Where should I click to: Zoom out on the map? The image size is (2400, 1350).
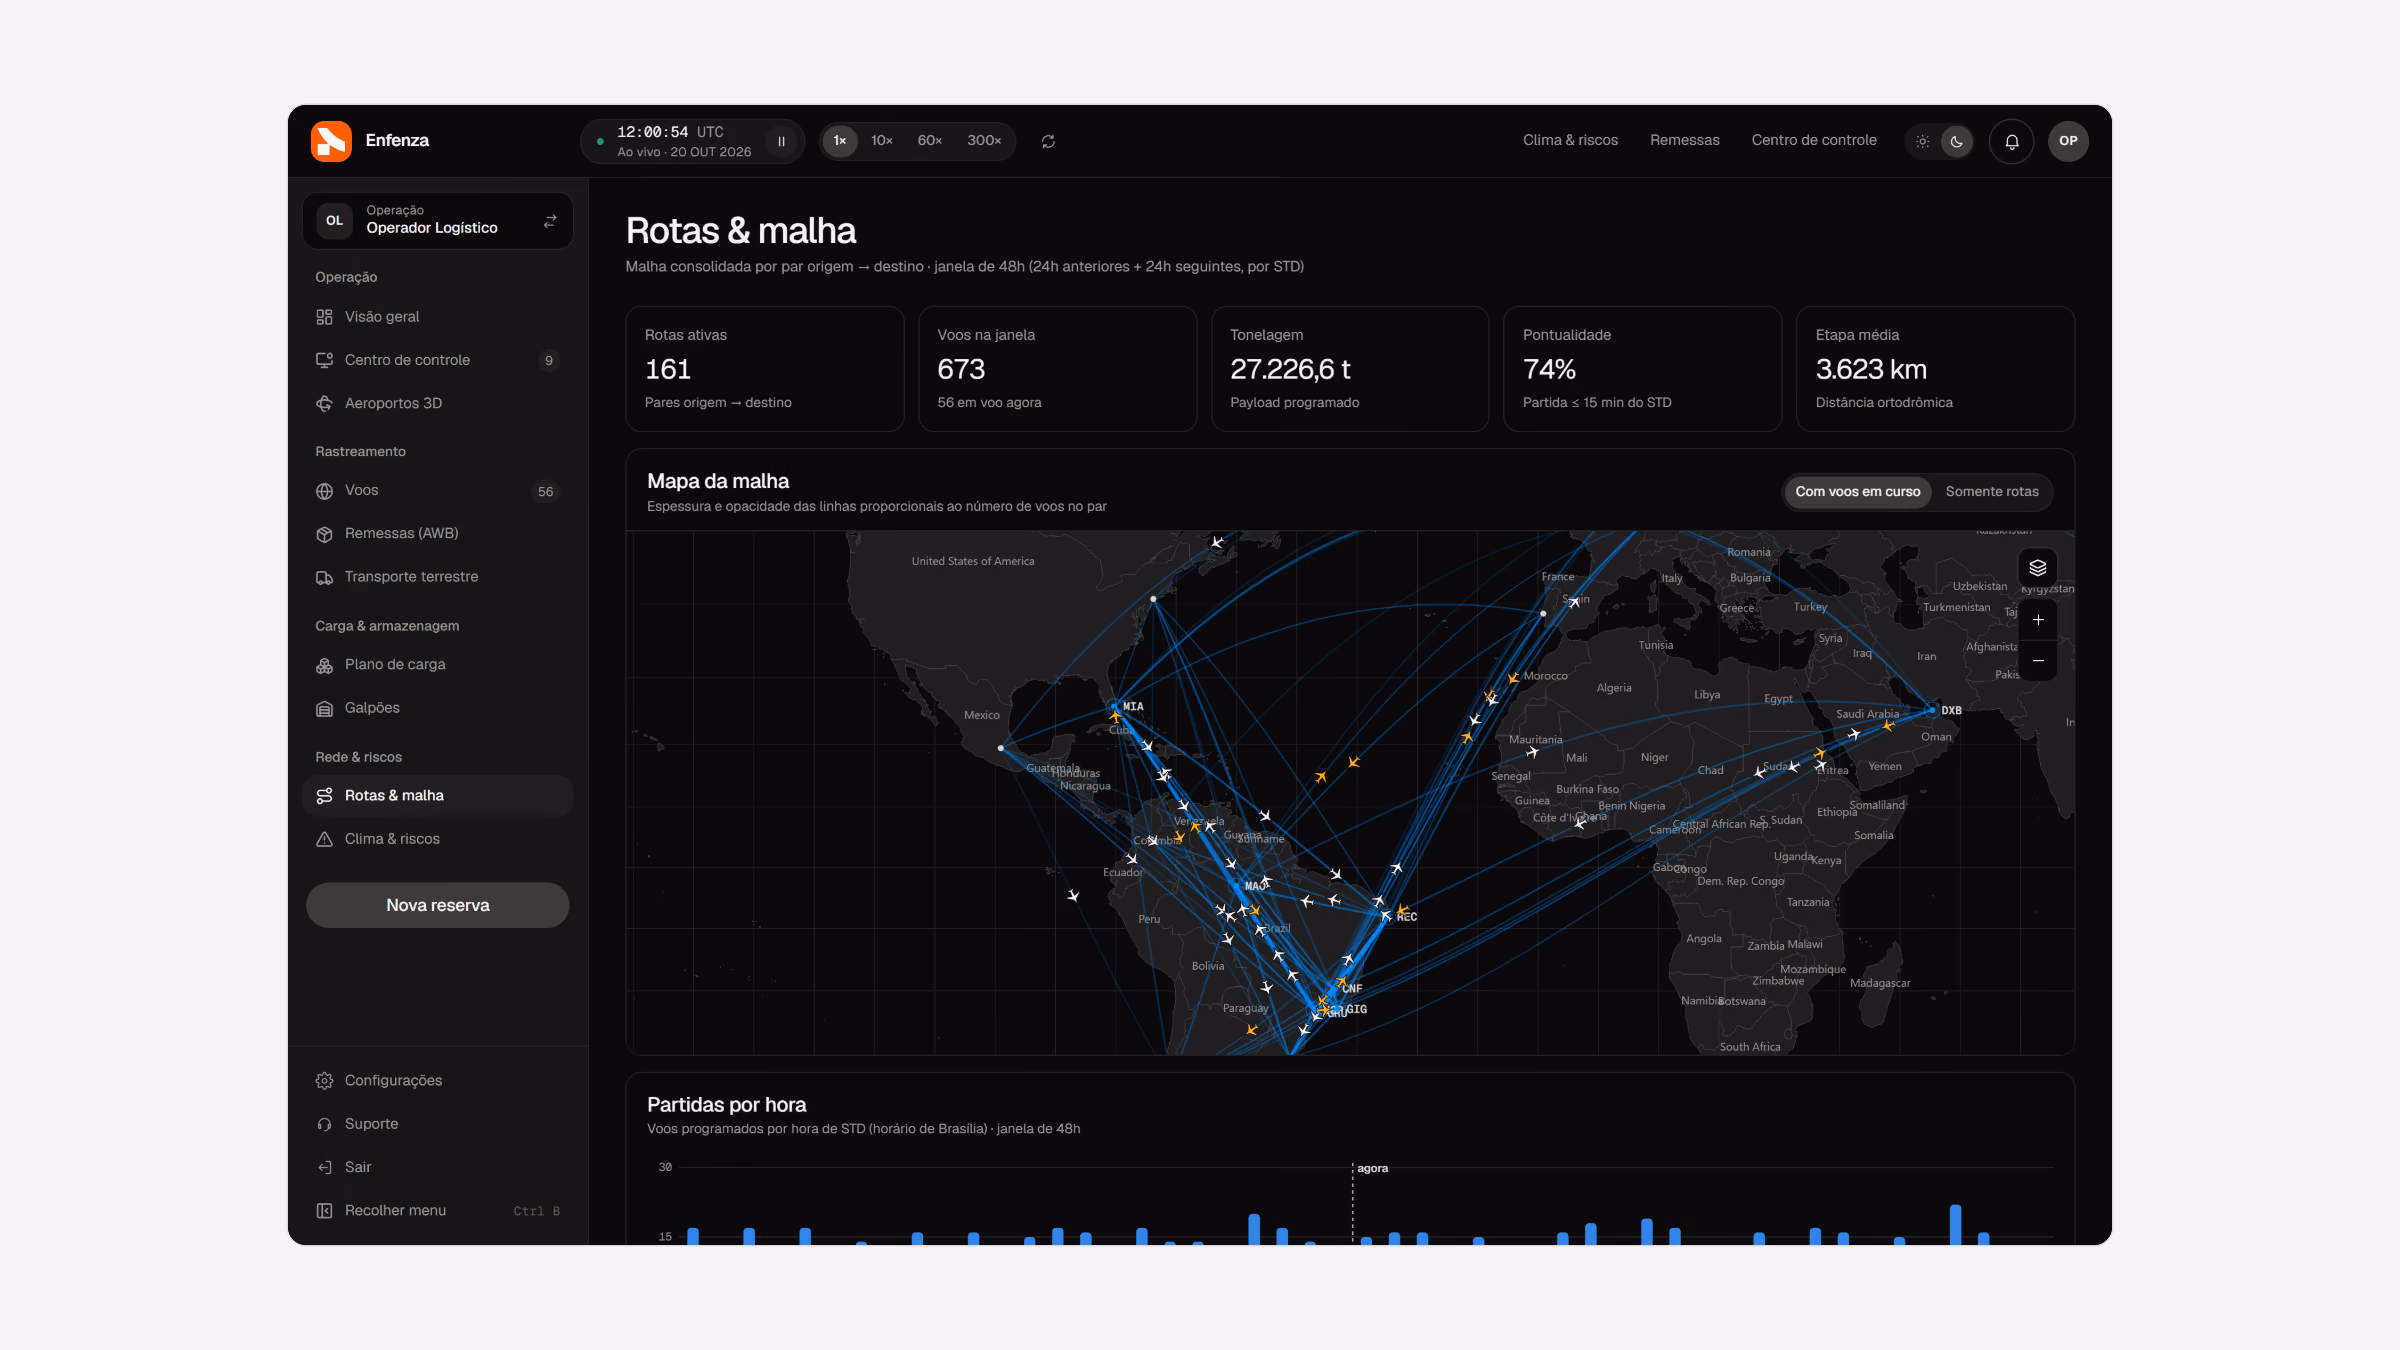[x=2037, y=661]
